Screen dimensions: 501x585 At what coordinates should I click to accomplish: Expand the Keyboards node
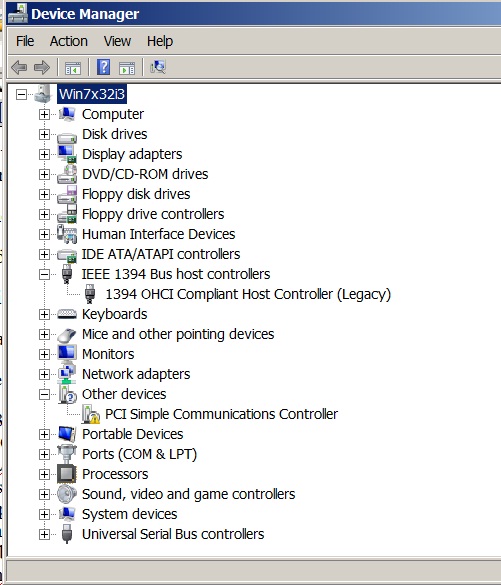(x=44, y=314)
